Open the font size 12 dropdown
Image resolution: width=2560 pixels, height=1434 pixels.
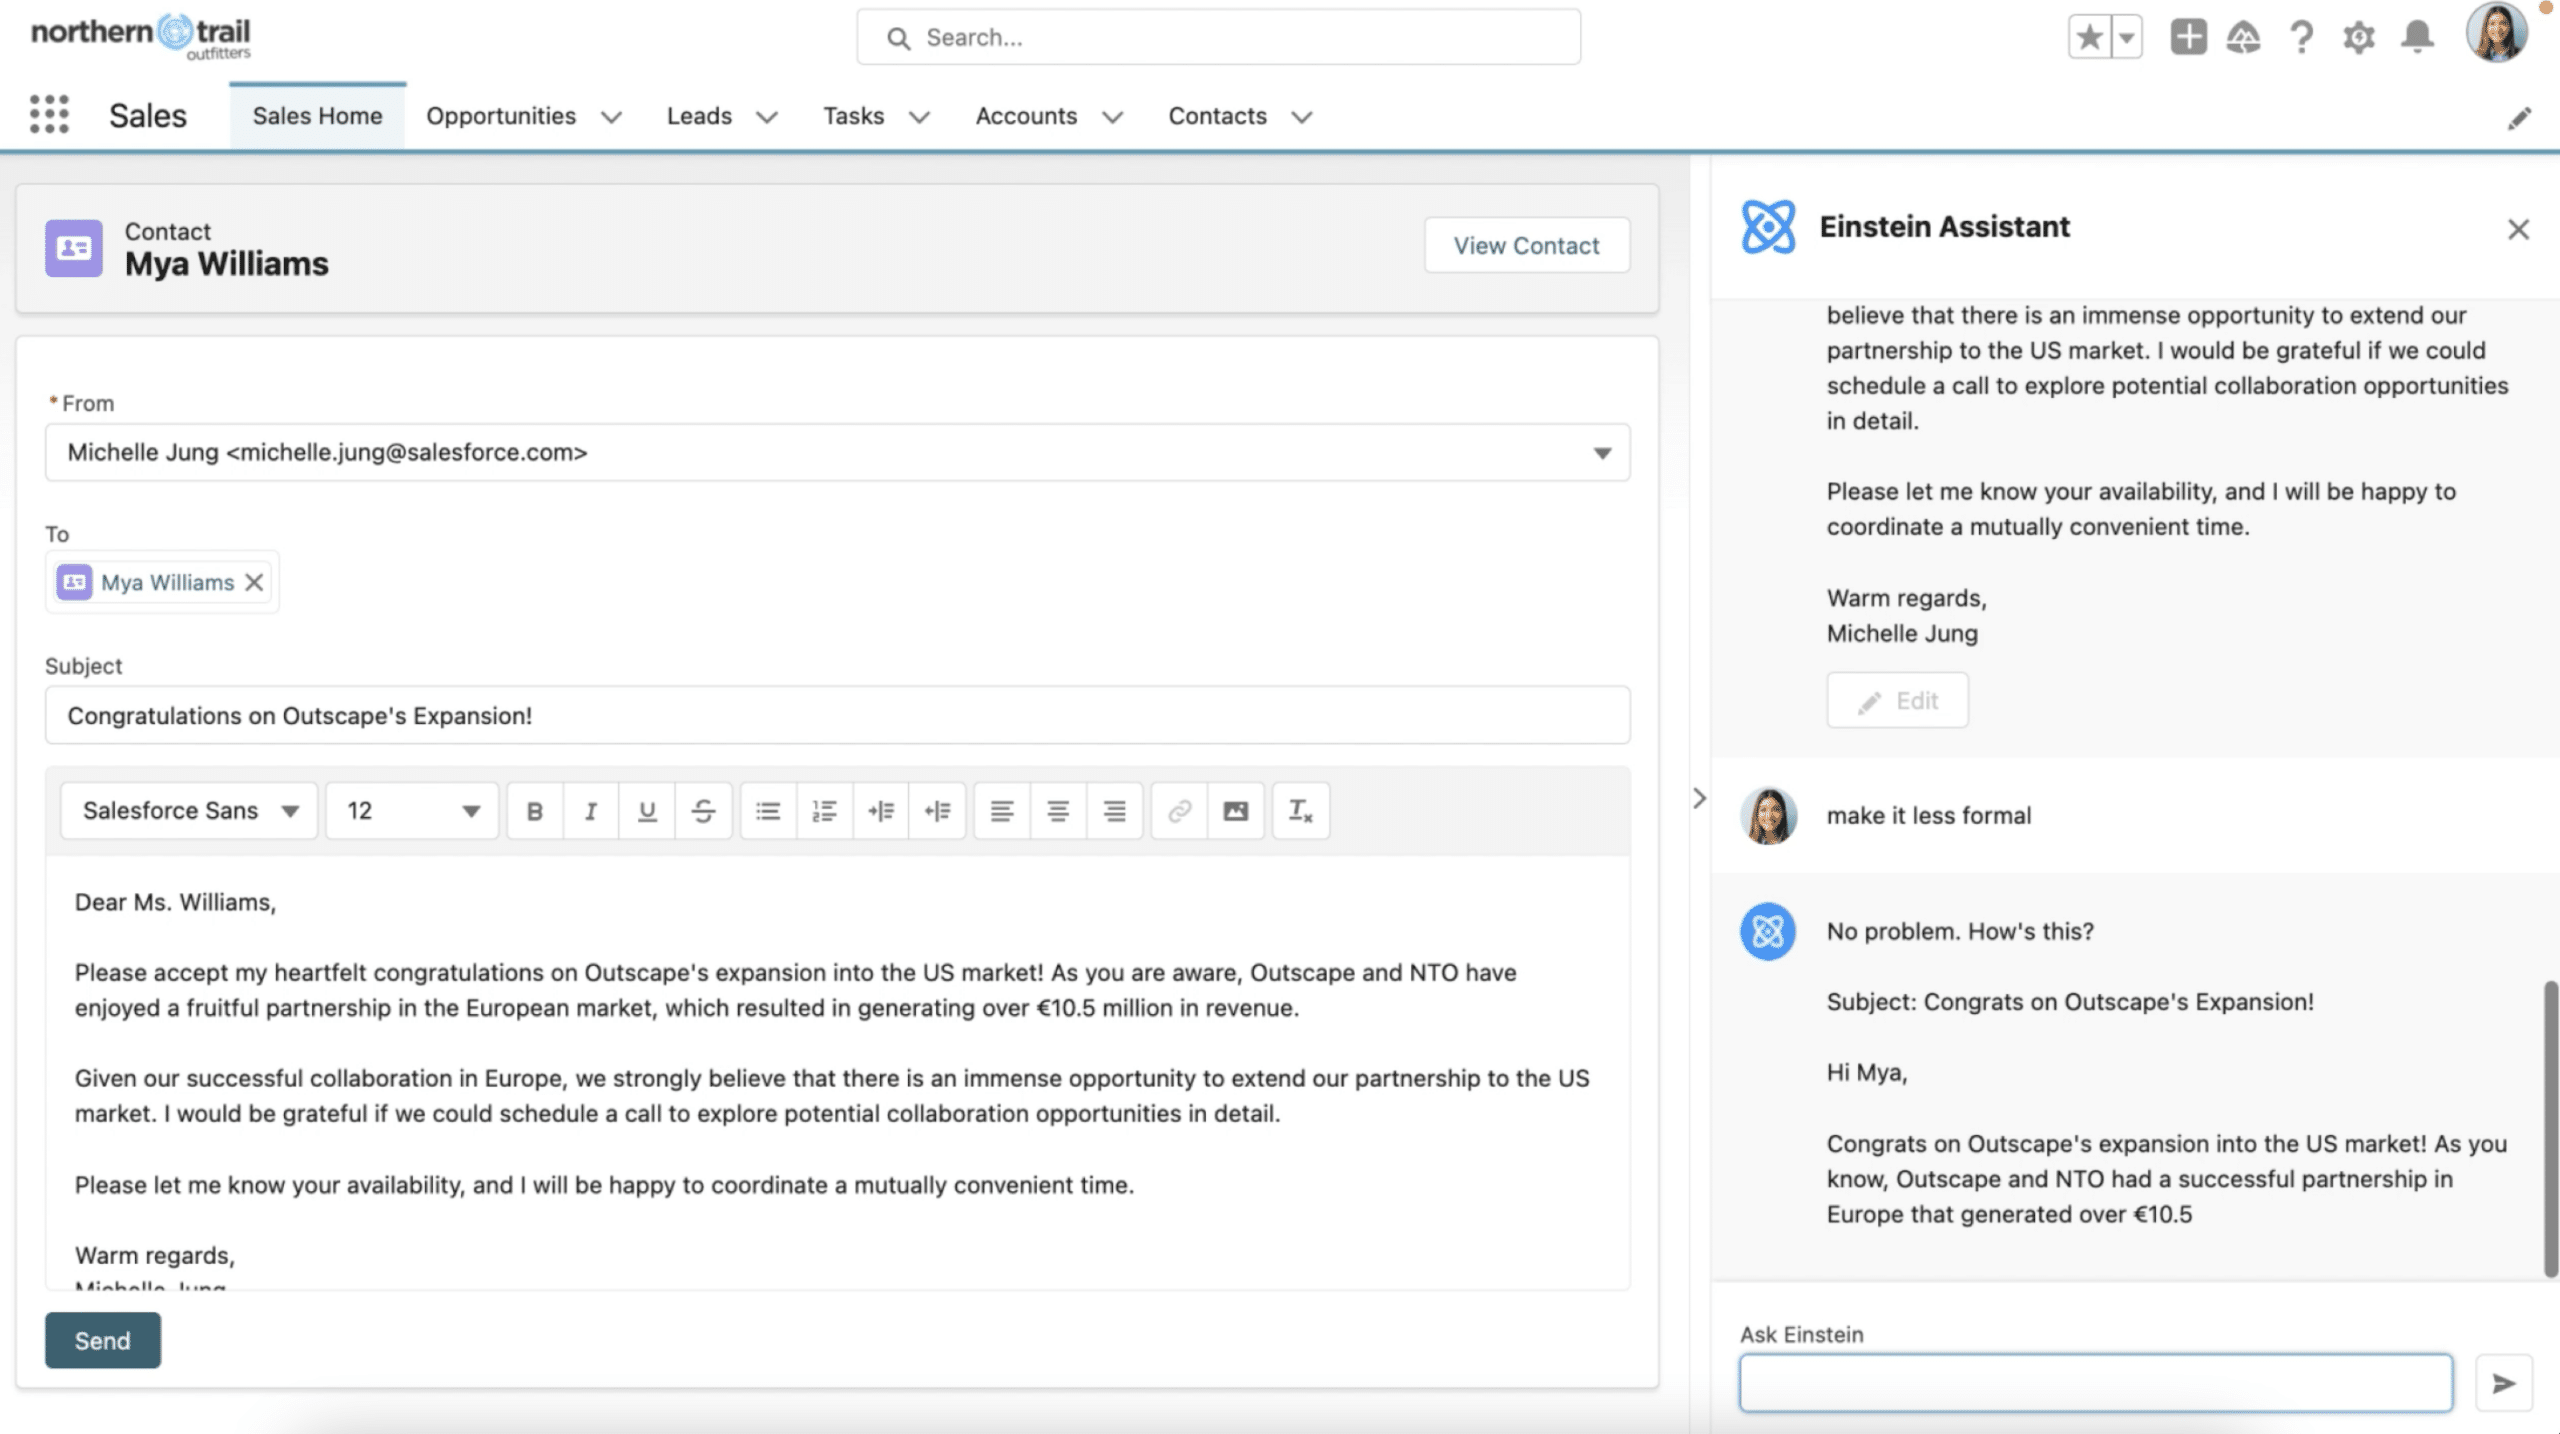coord(412,810)
